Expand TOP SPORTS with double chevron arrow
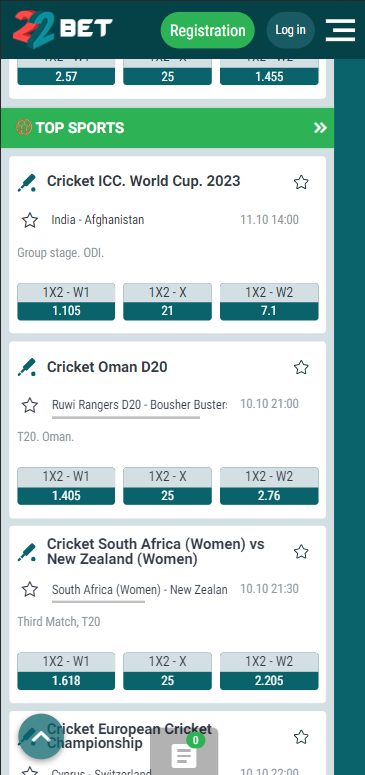 [x=320, y=128]
